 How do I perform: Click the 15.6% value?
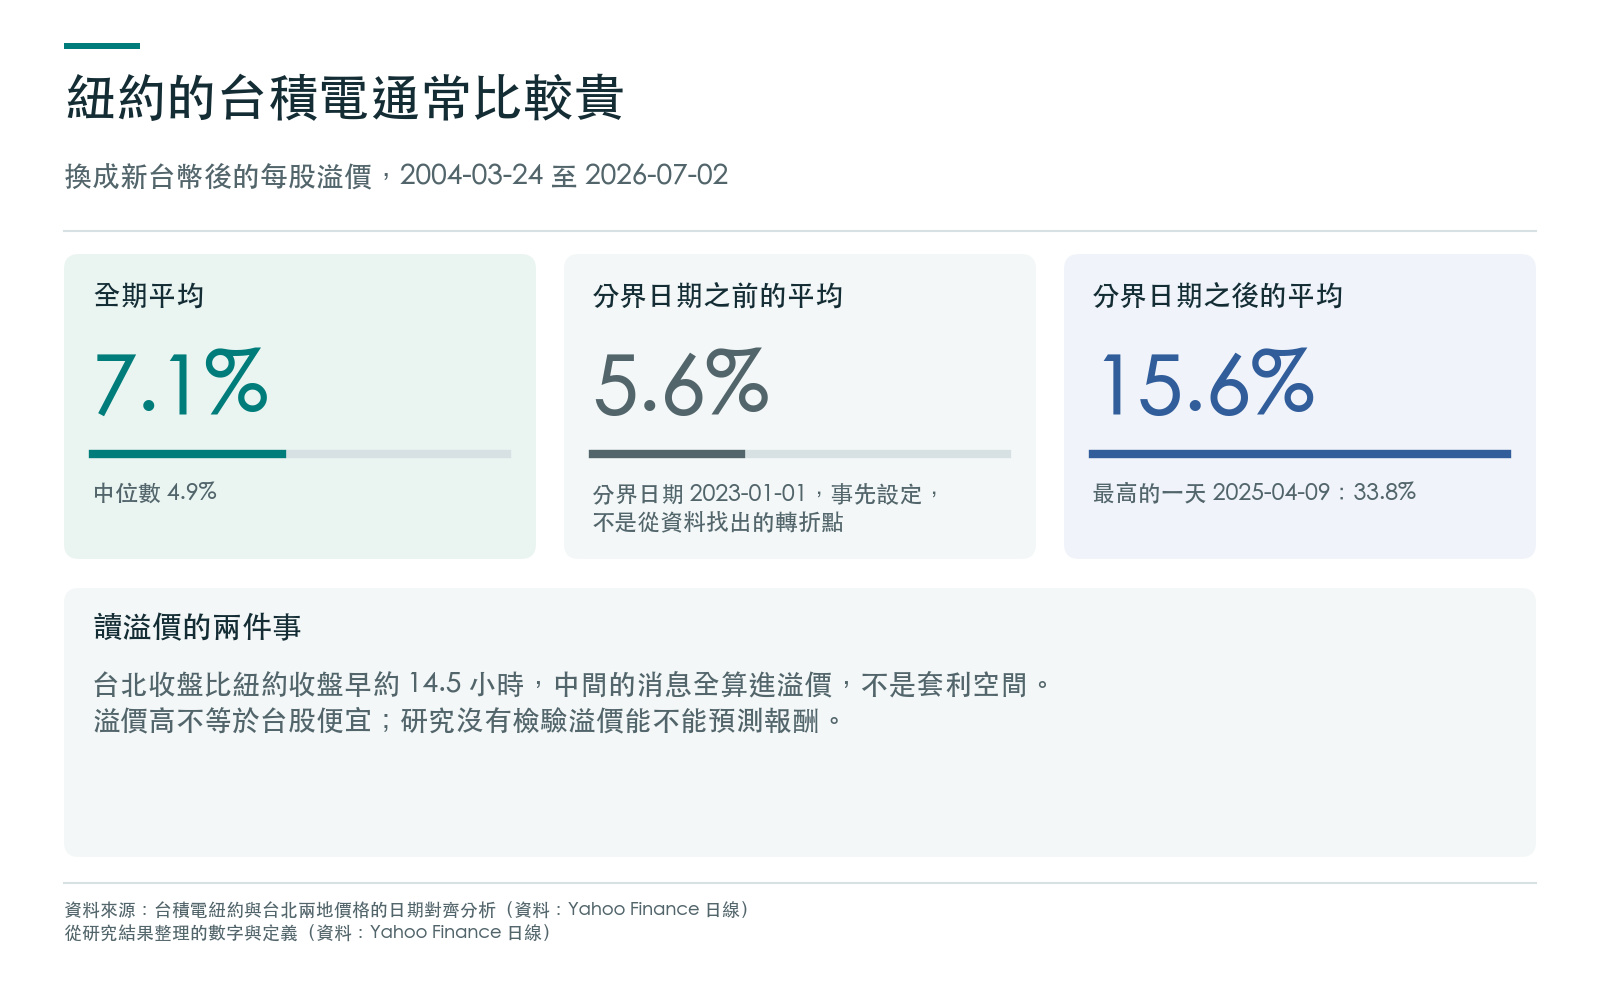point(1207,383)
